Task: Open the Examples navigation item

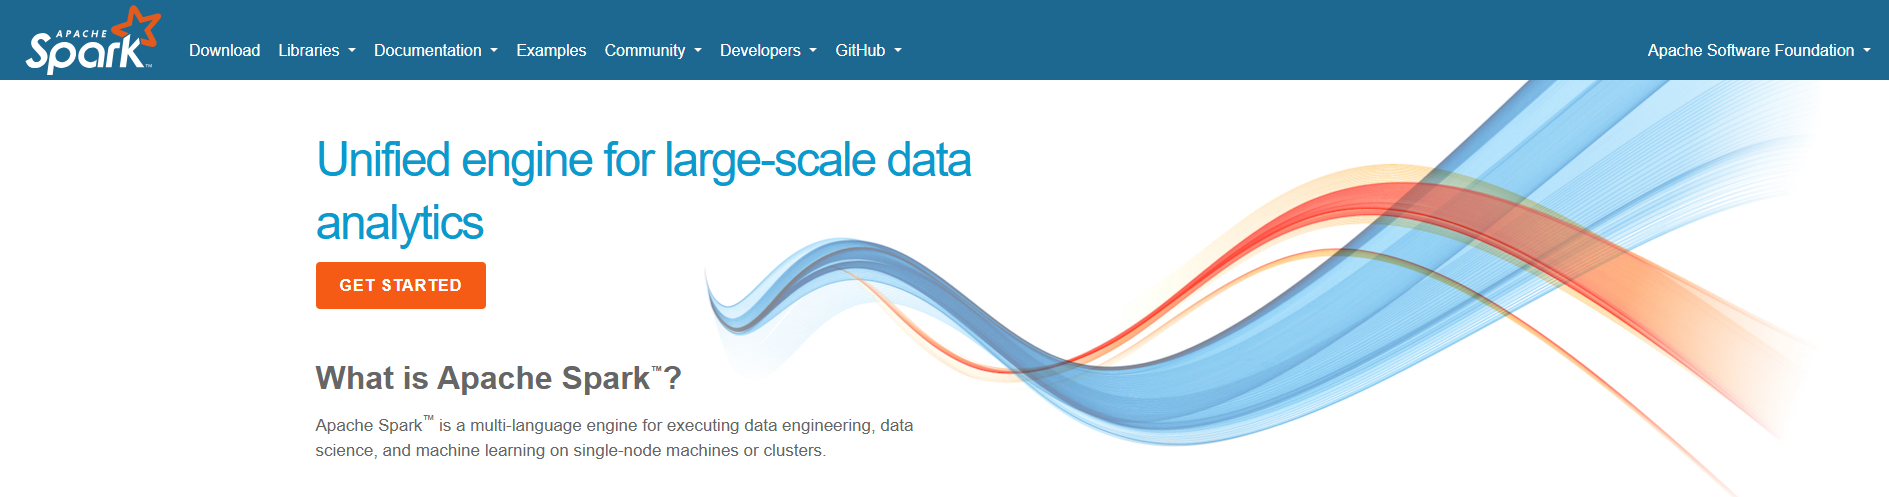Action: [x=551, y=51]
